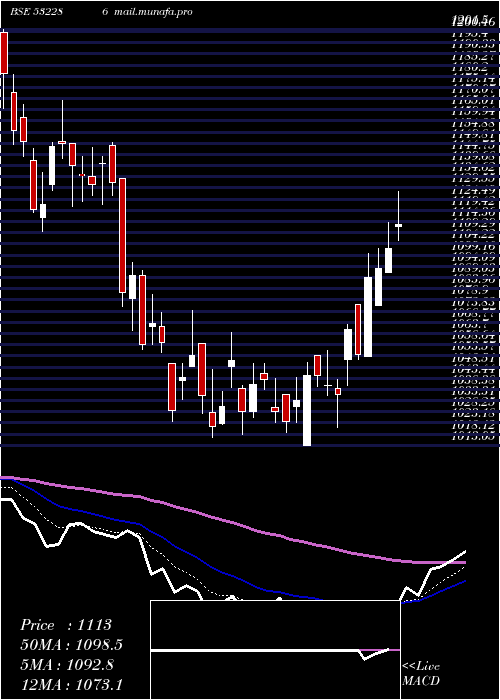Click the long white candle touching 1013
This screenshot has height=700, width=500.
click(x=307, y=410)
